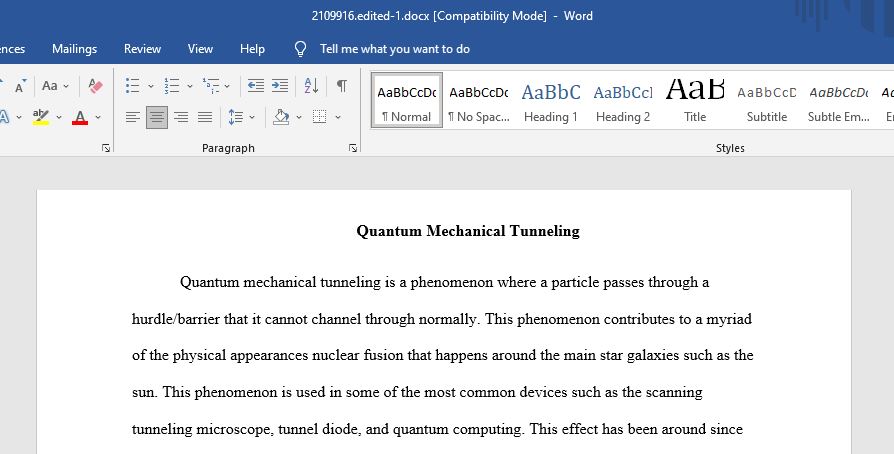Open the Line Spacing dropdown arrow
This screenshot has width=894, height=454.
(x=252, y=117)
